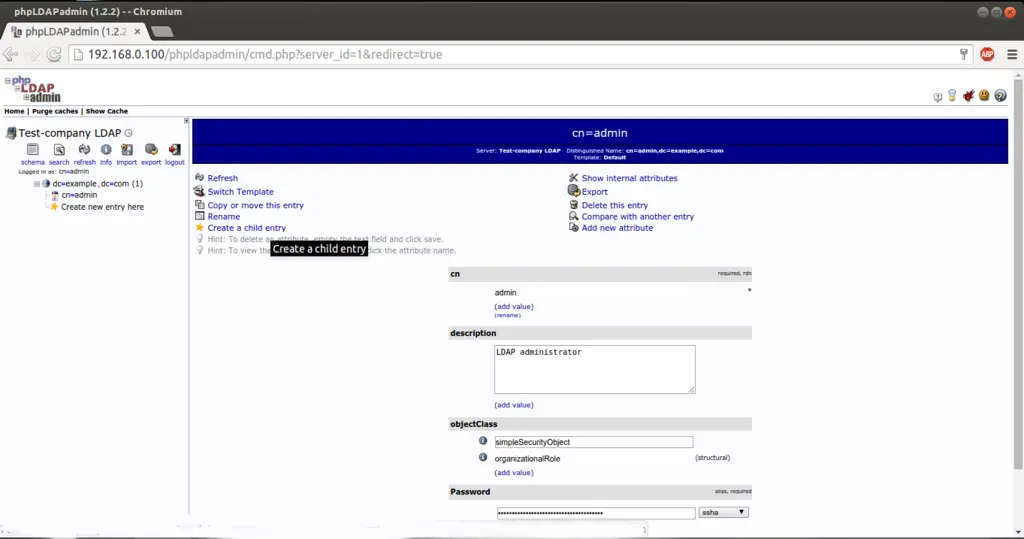
Task: Click Purge caches in top menu
Action: point(56,111)
